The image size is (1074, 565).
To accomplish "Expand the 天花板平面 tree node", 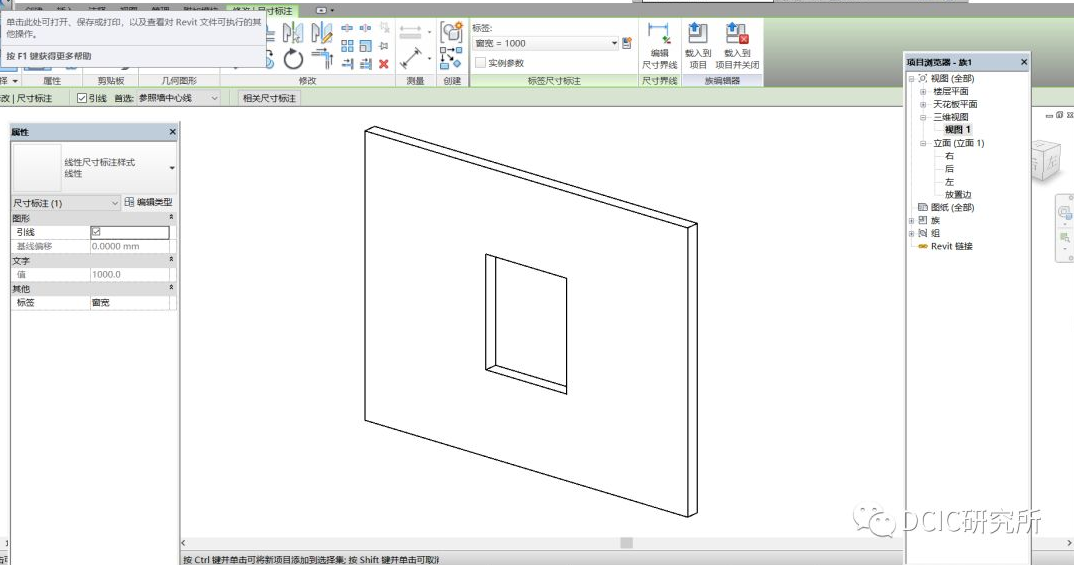I will [x=923, y=104].
